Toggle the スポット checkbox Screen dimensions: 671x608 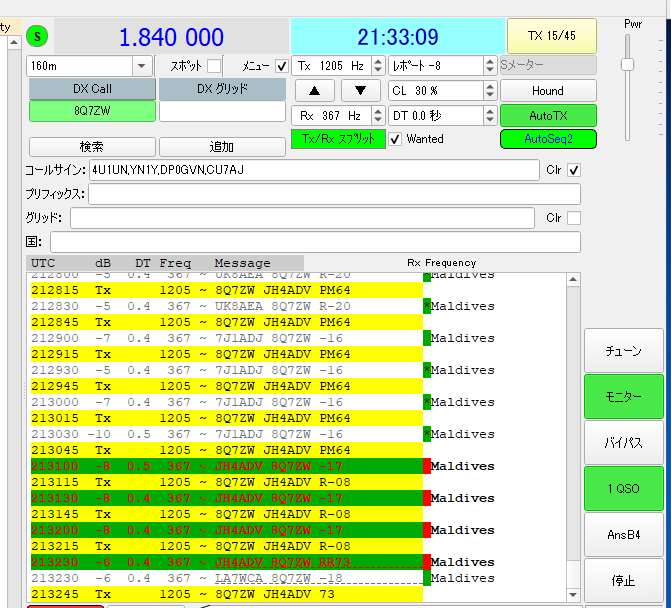214,66
